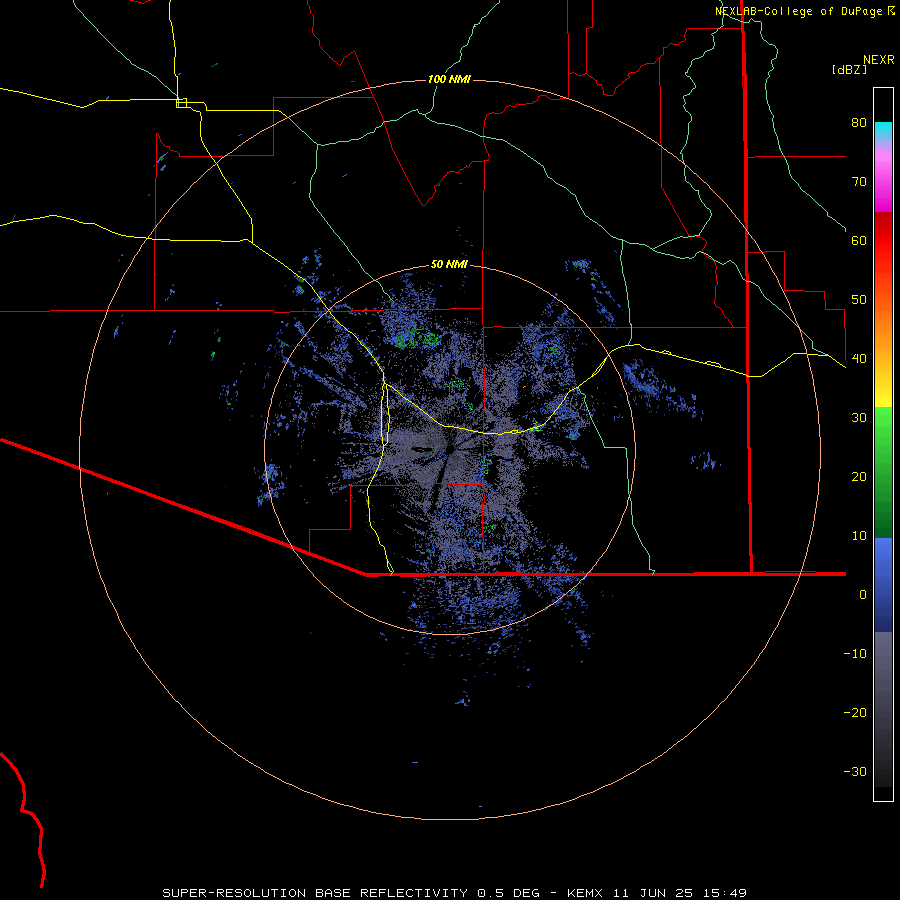Screen dimensions: 900x900
Task: Click the 50 dBZ scale value
Action: (859, 300)
